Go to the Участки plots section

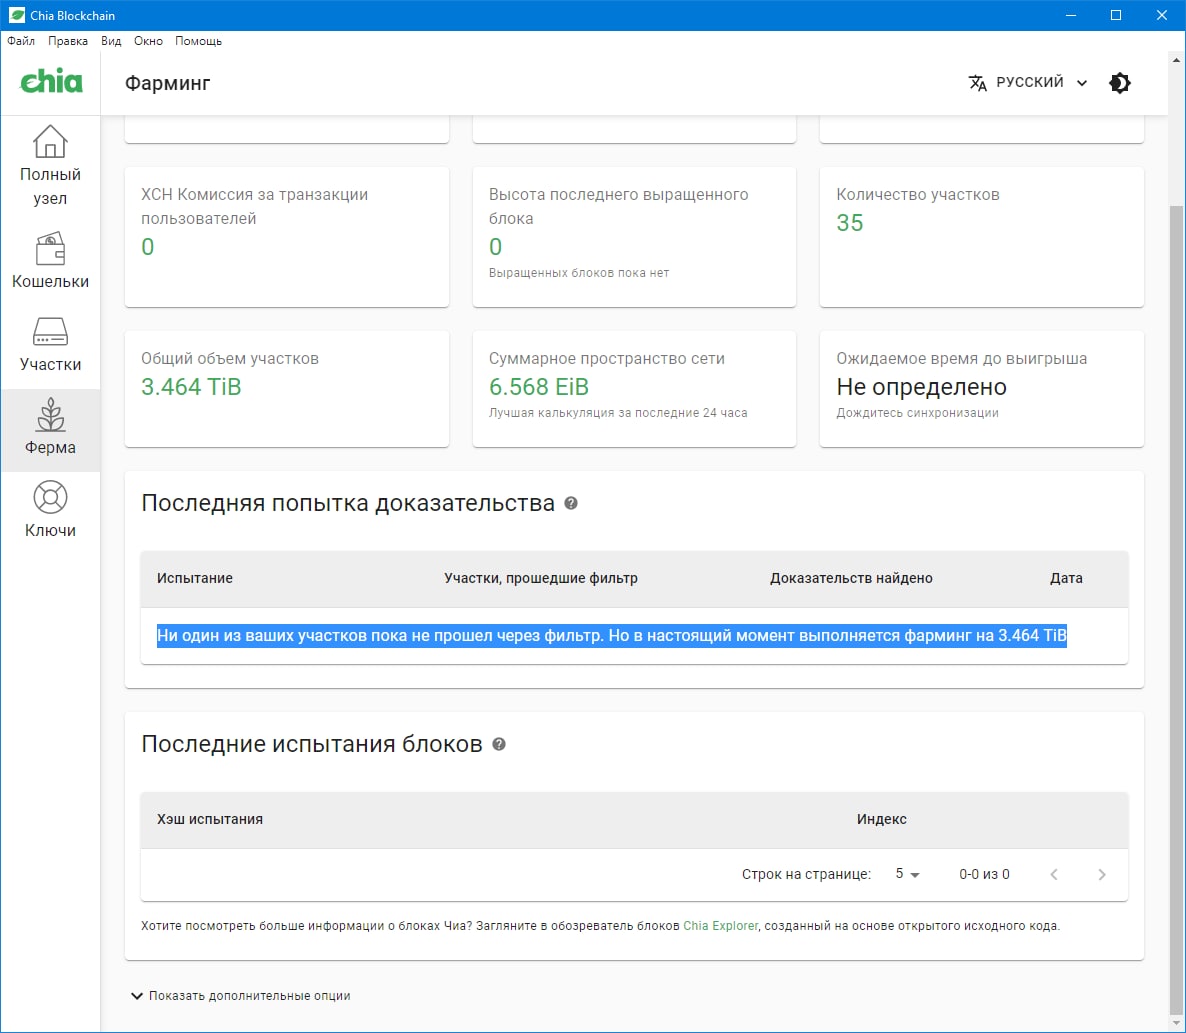[50, 344]
